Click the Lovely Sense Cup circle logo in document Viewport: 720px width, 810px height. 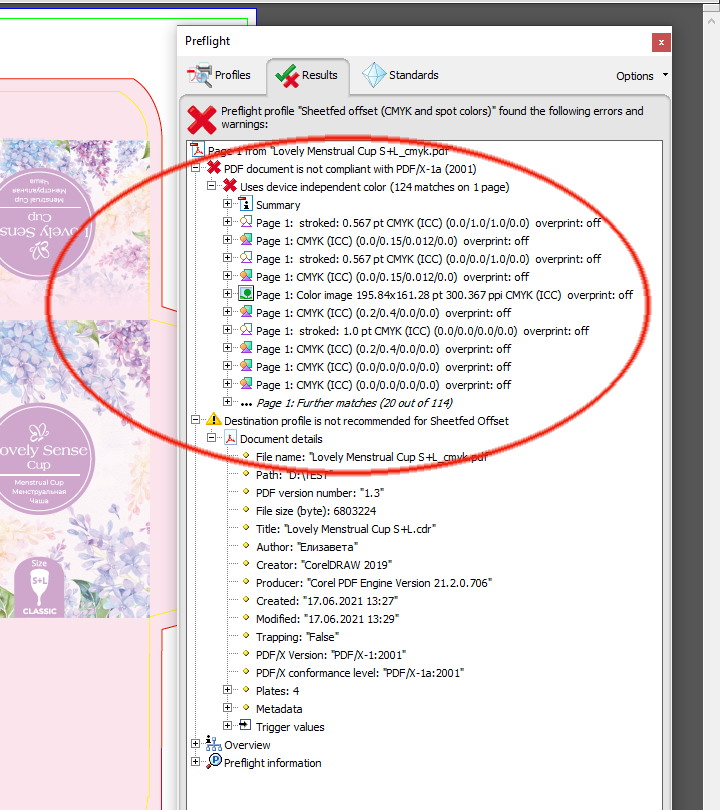[41, 459]
